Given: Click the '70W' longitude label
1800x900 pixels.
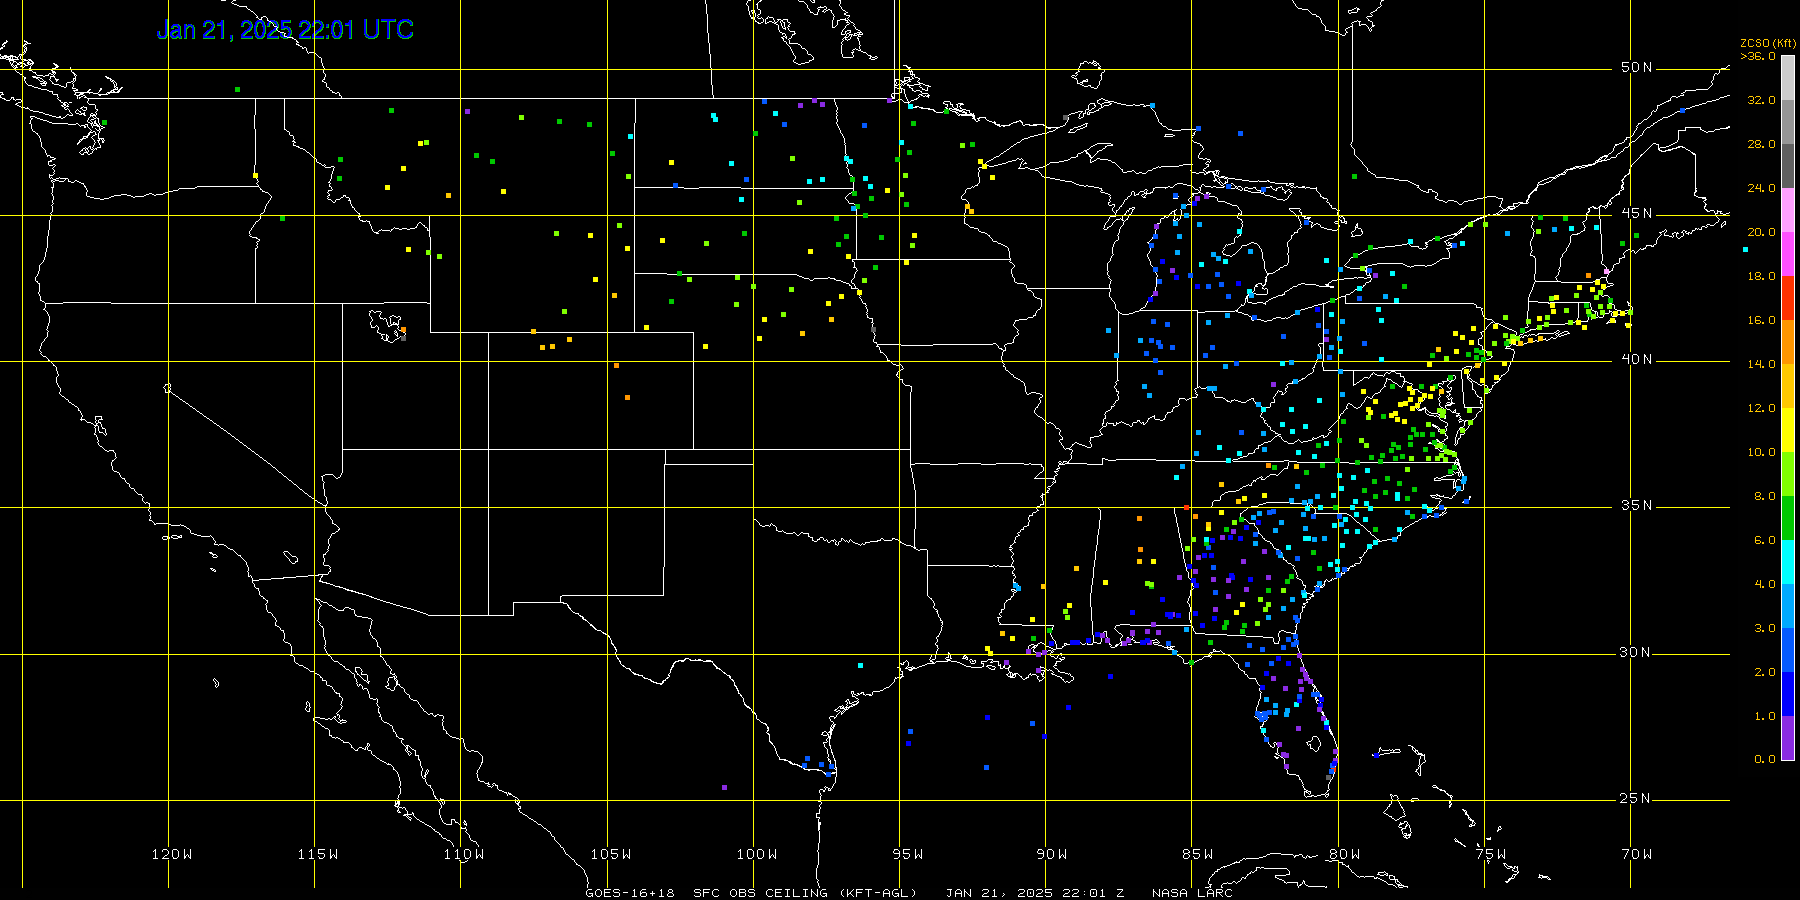Looking at the screenshot, I should click(x=1637, y=854).
